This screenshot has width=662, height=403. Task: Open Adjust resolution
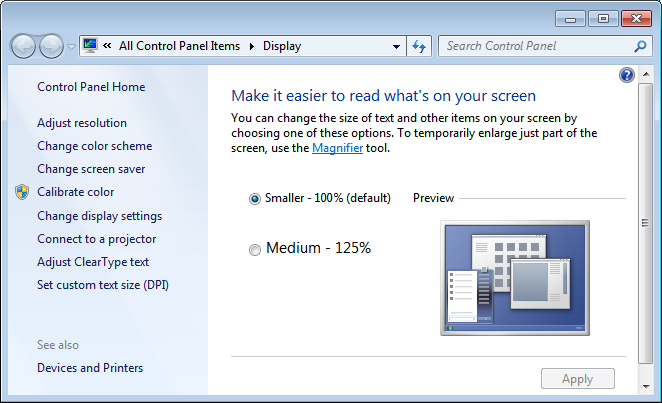click(82, 123)
